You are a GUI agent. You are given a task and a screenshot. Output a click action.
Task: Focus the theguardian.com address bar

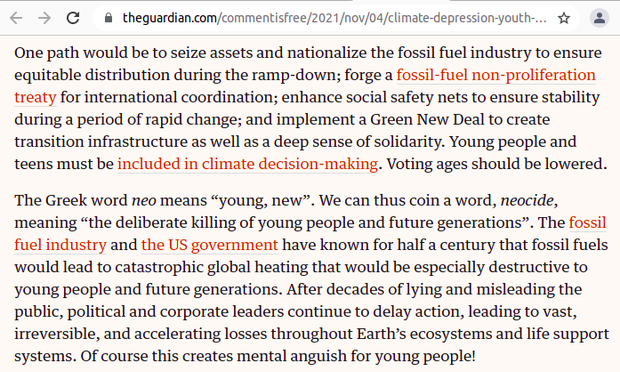pos(335,18)
